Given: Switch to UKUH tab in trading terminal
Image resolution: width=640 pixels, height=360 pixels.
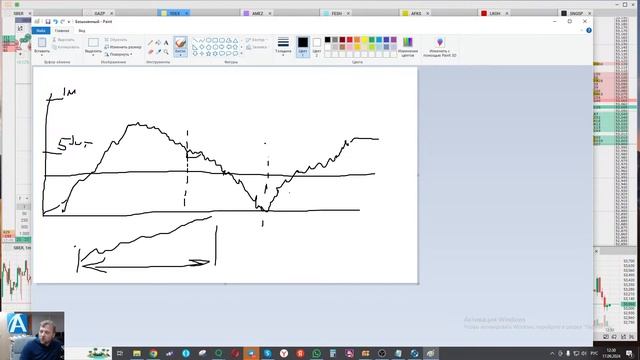Looking at the screenshot, I should (x=494, y=13).
